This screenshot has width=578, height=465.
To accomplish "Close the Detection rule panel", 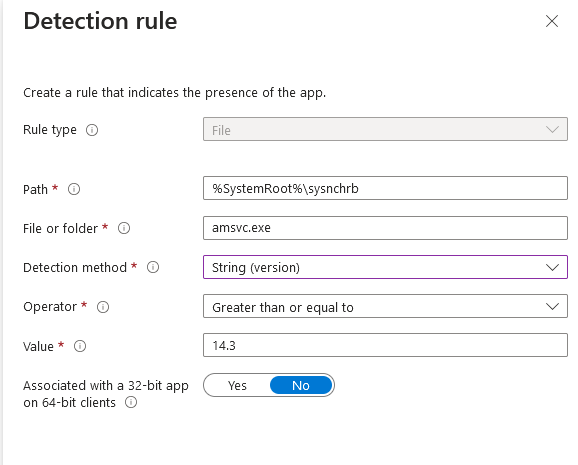I will [x=552, y=21].
